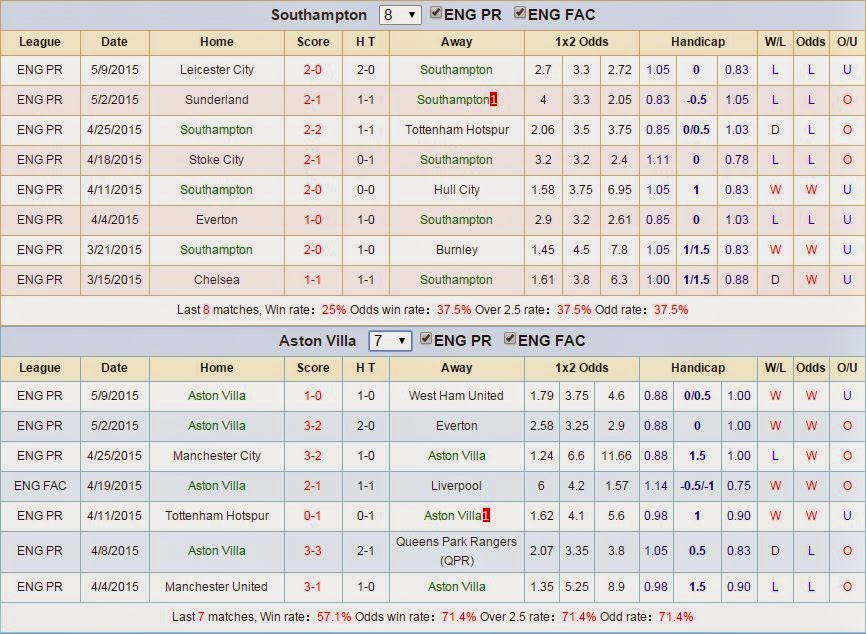Toggle Southampton ENG PR checkbox
Screen dimensions: 866x634
coord(436,13)
